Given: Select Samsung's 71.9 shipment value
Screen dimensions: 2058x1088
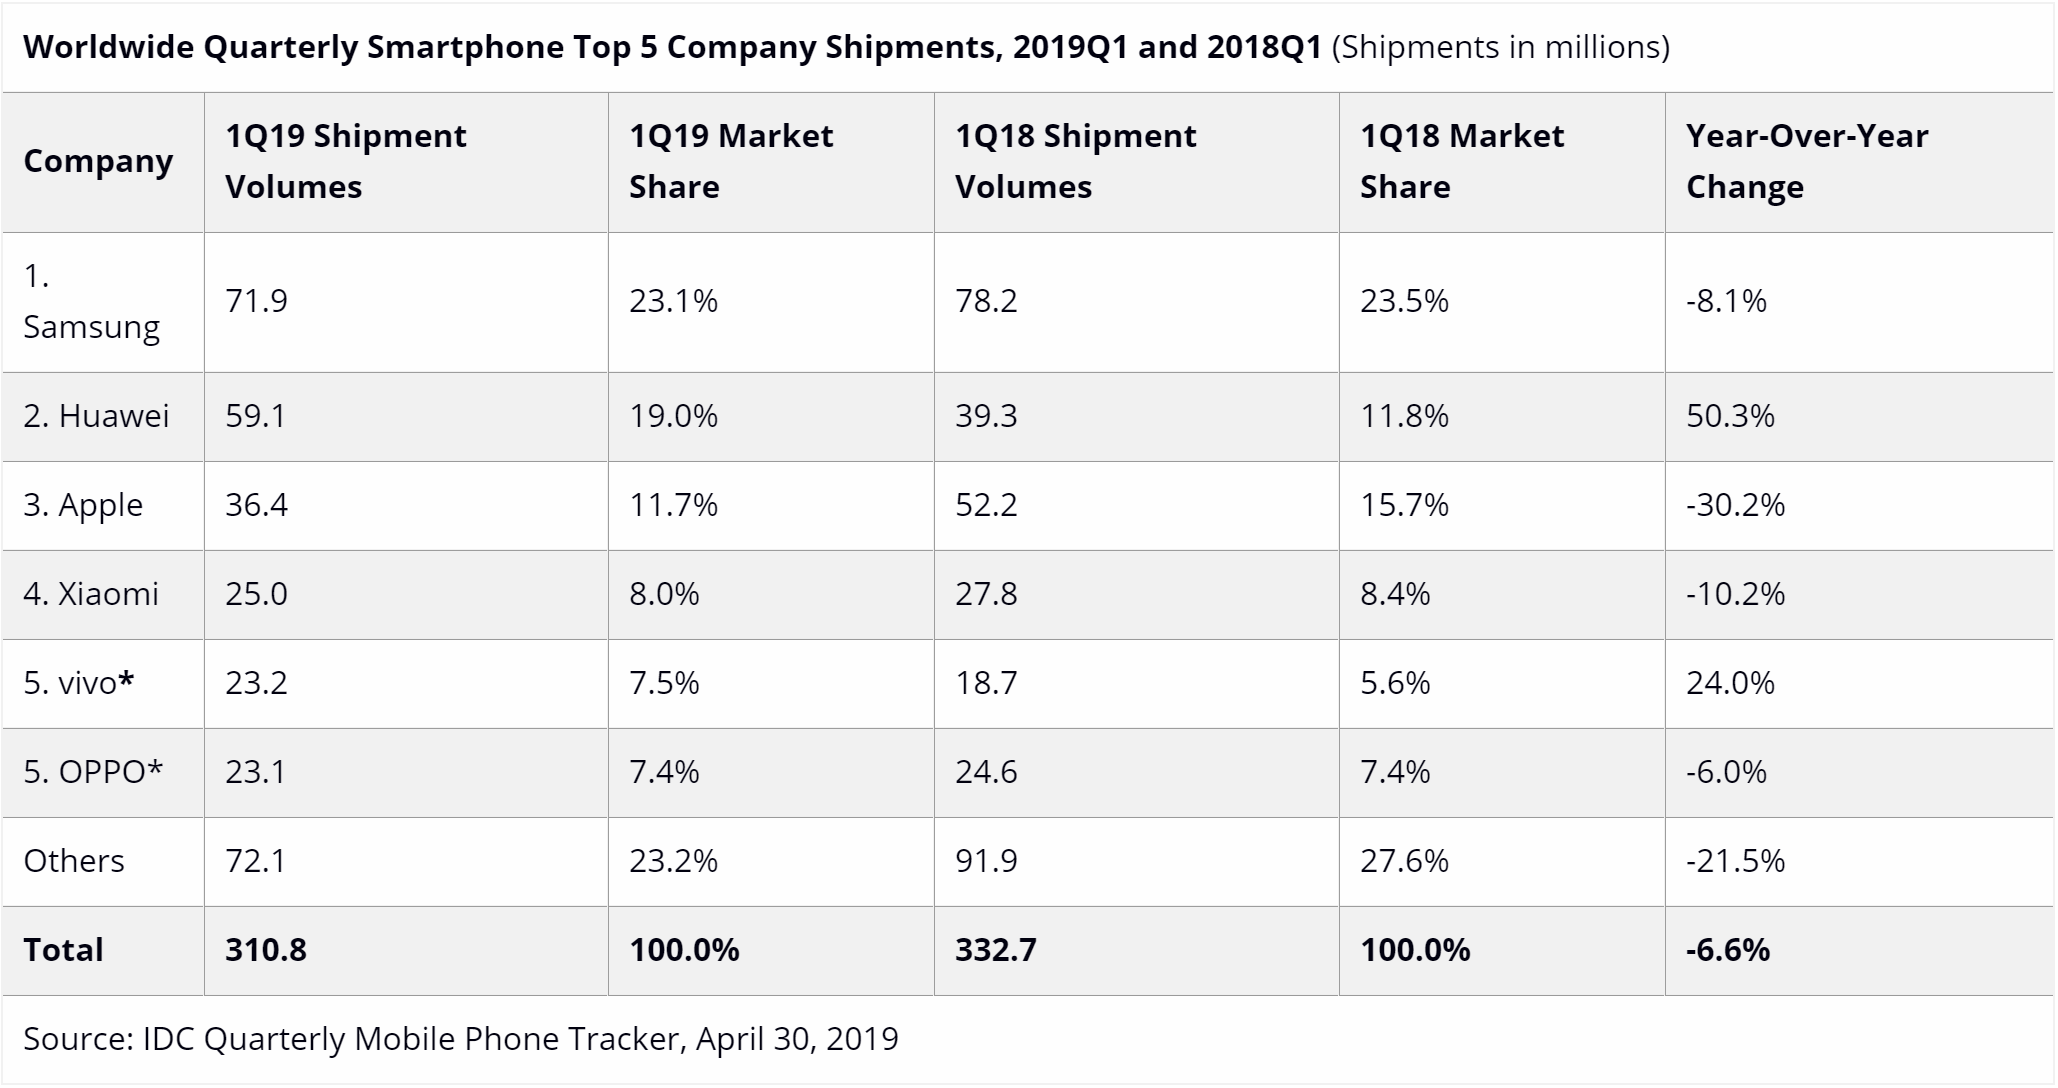Looking at the screenshot, I should coord(256,301).
